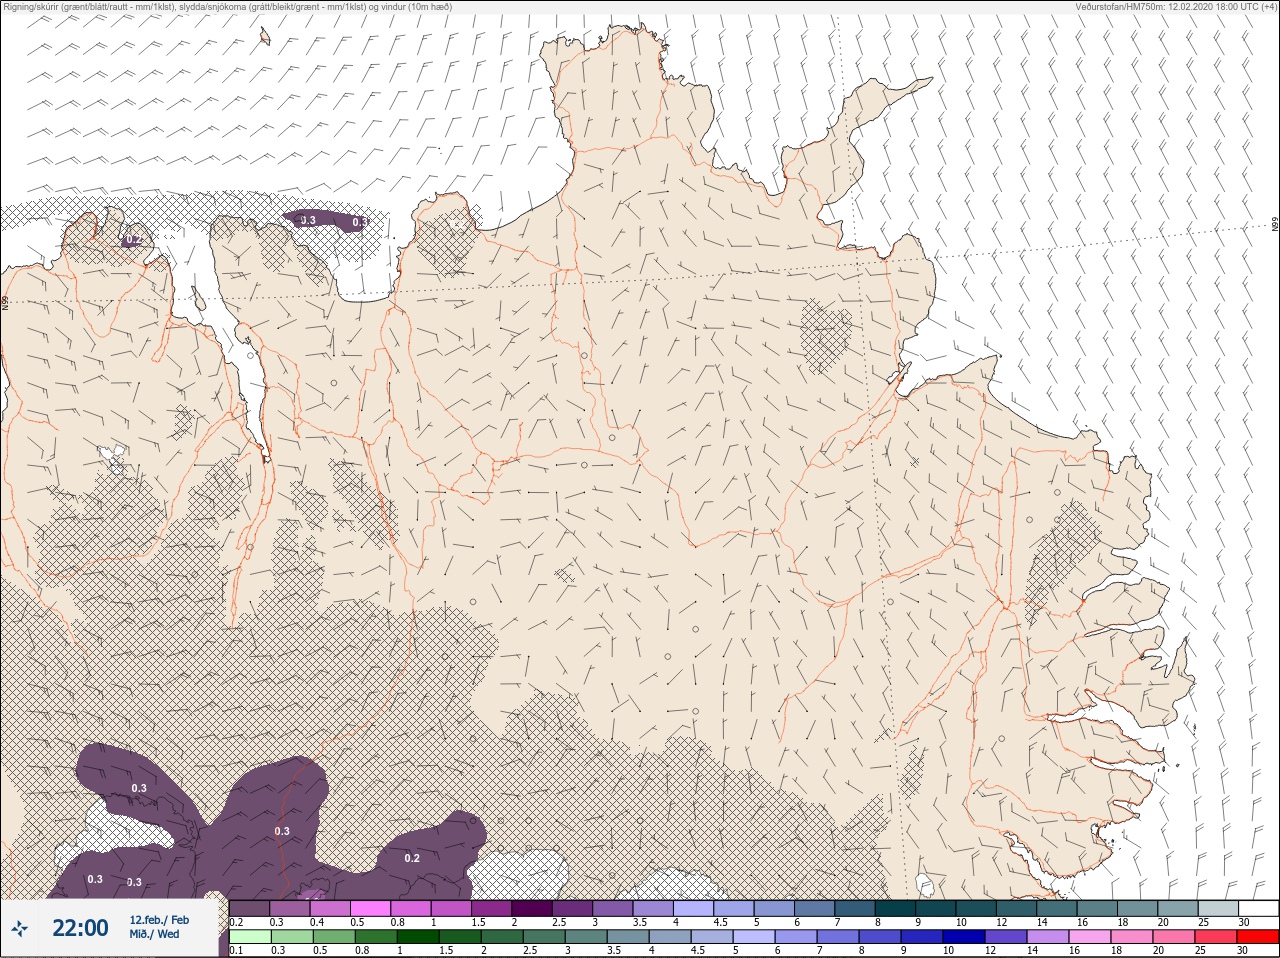This screenshot has height=958, width=1280.
Task: Select the dark teal swatch at 9 in top legend
Action: click(937, 908)
